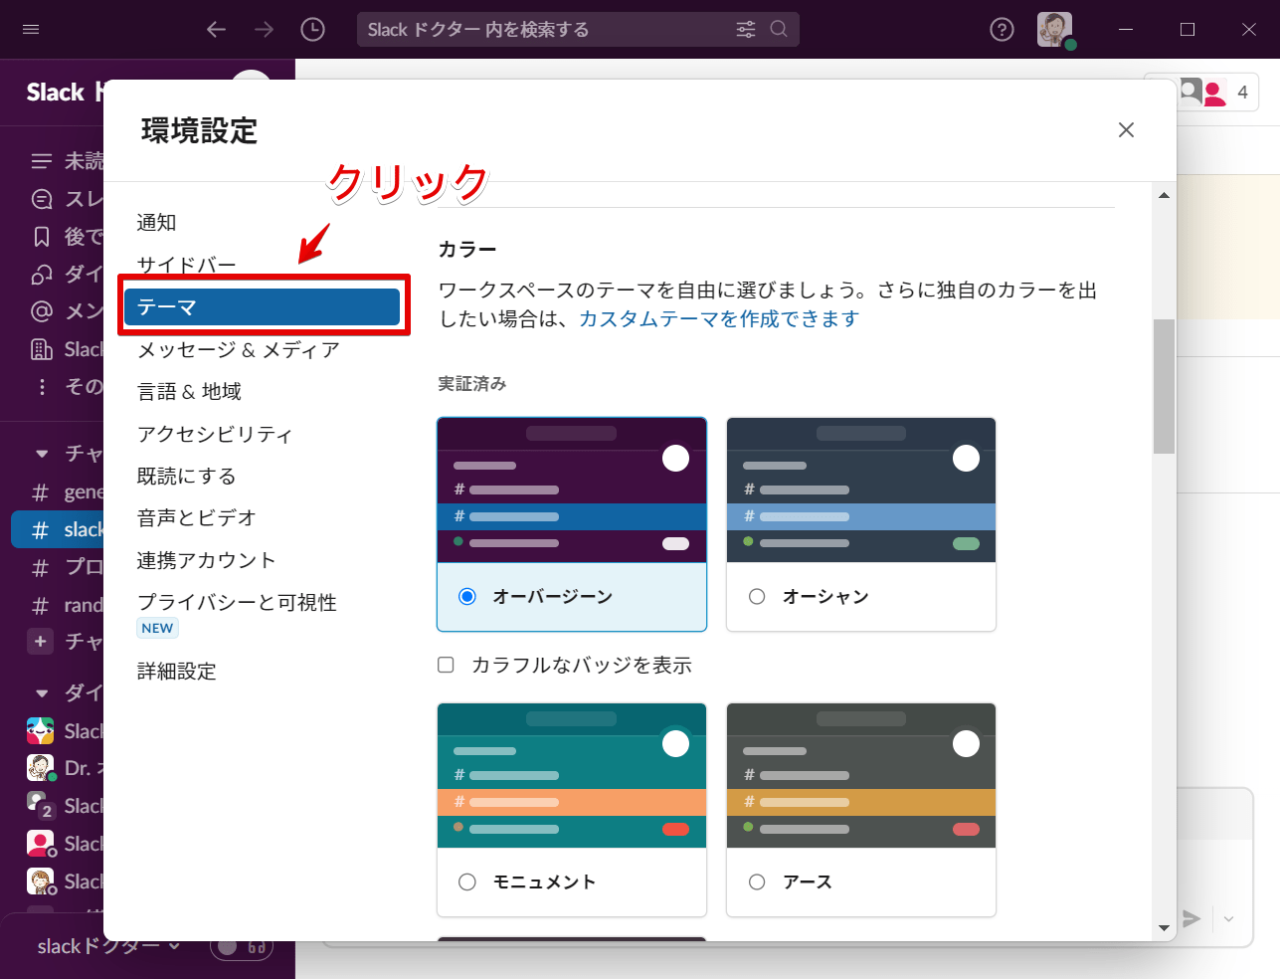1280x979 pixels.
Task: Collapse the channels section arrow
Action: (41, 454)
